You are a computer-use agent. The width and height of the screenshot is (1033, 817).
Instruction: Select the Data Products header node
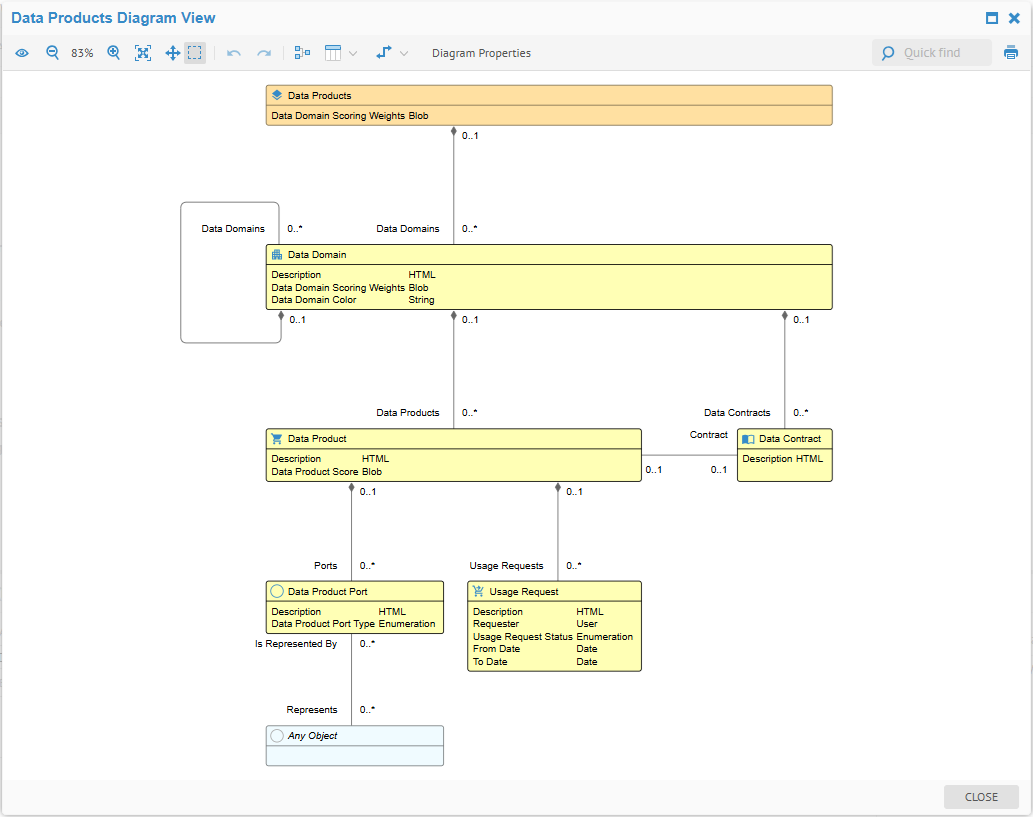[319, 96]
